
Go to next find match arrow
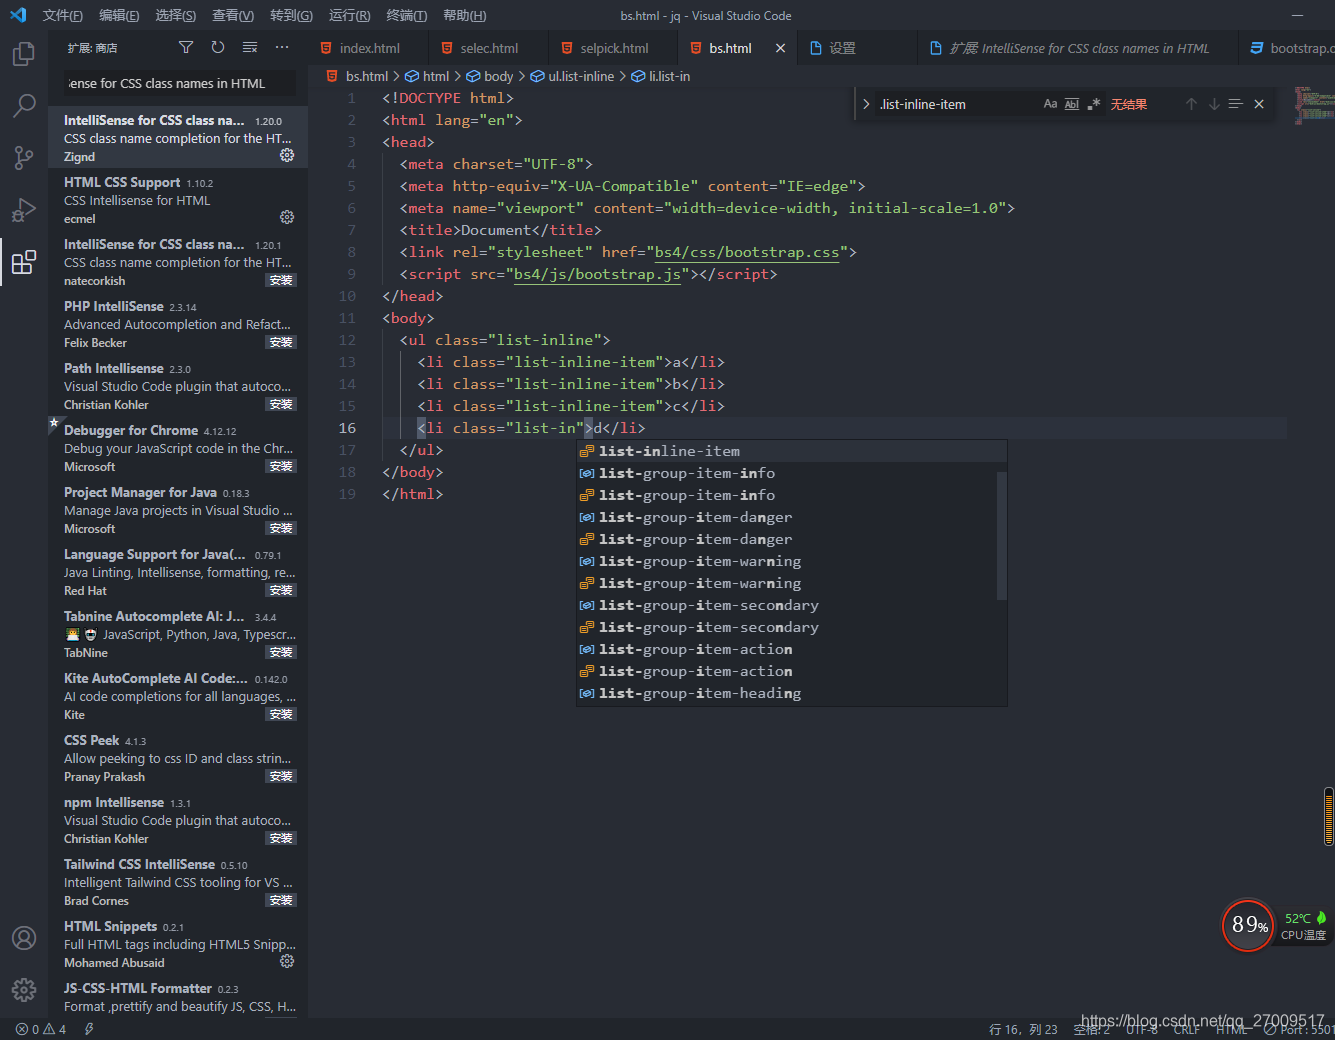1214,104
